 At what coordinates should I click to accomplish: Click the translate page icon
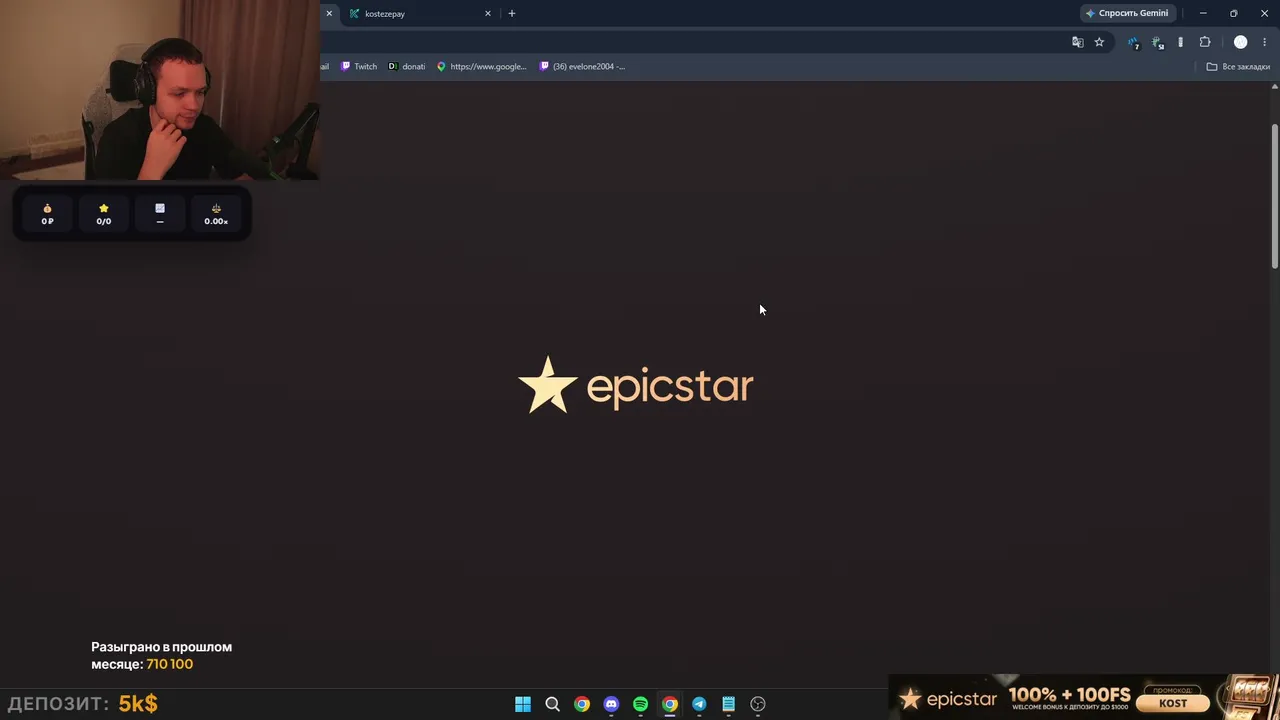point(1077,42)
